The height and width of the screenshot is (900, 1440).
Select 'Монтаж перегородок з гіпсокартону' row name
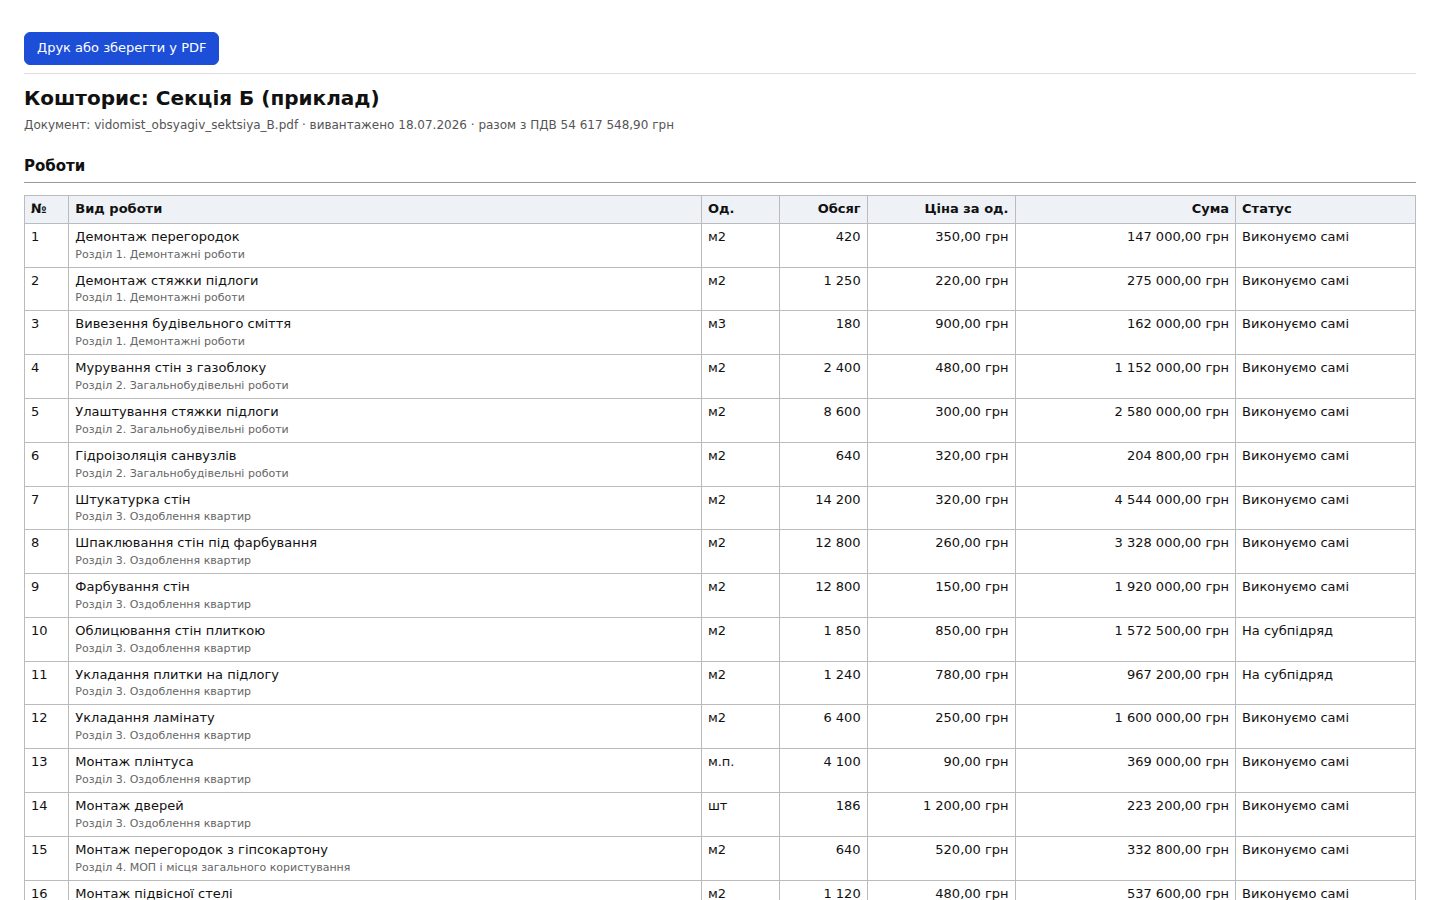pos(201,850)
